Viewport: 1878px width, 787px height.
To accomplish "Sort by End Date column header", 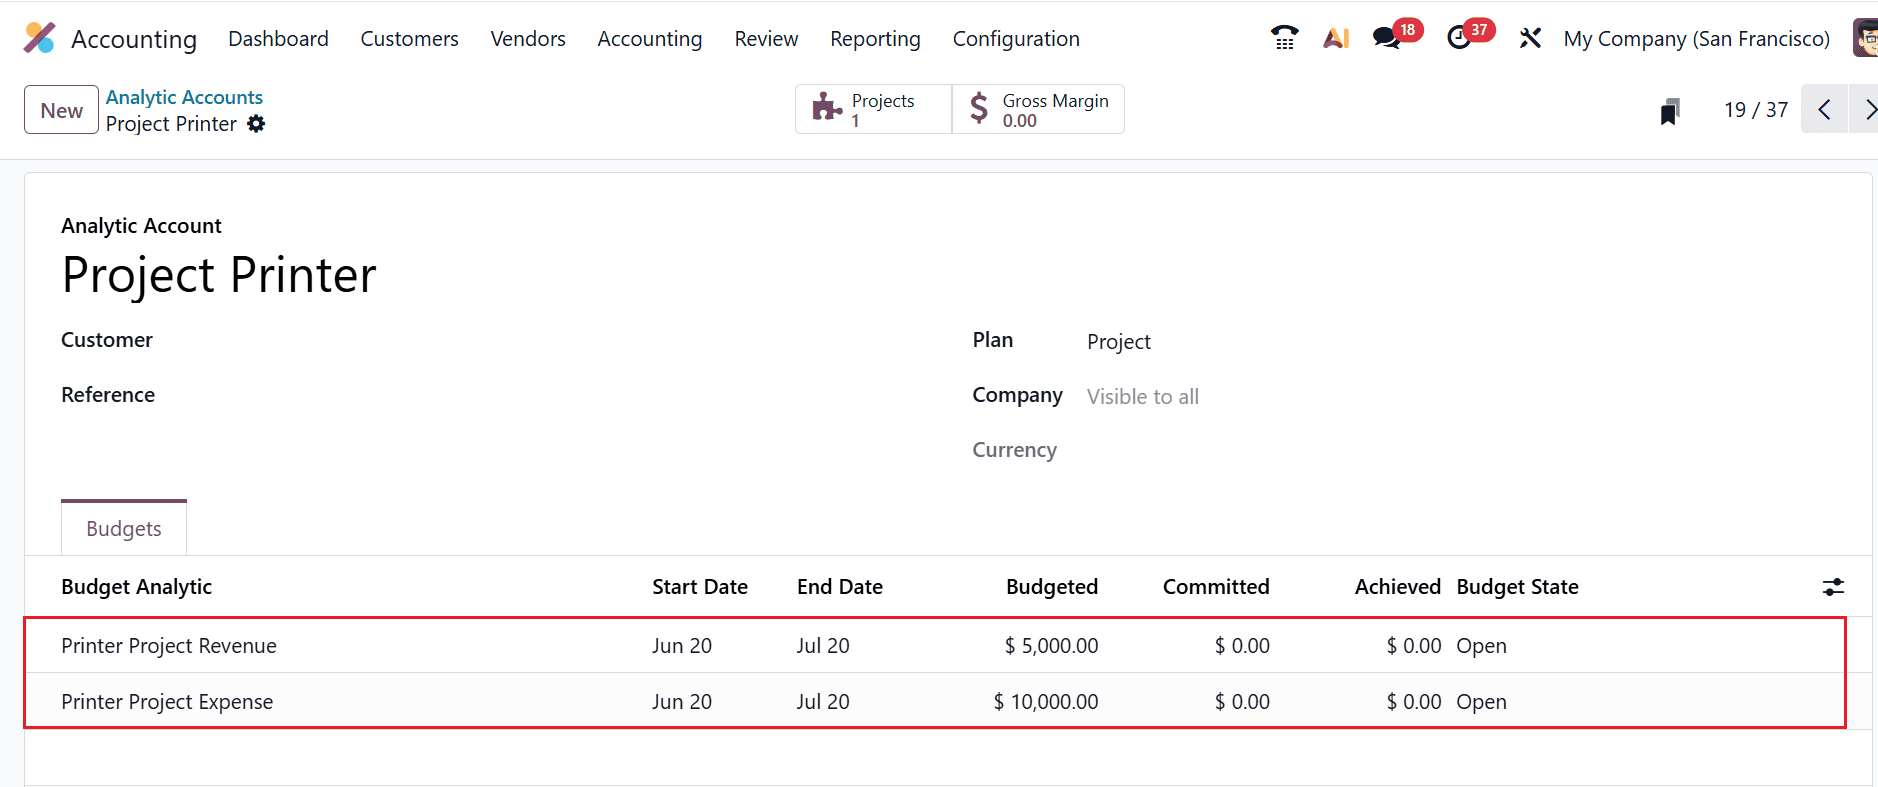I will pos(840,587).
